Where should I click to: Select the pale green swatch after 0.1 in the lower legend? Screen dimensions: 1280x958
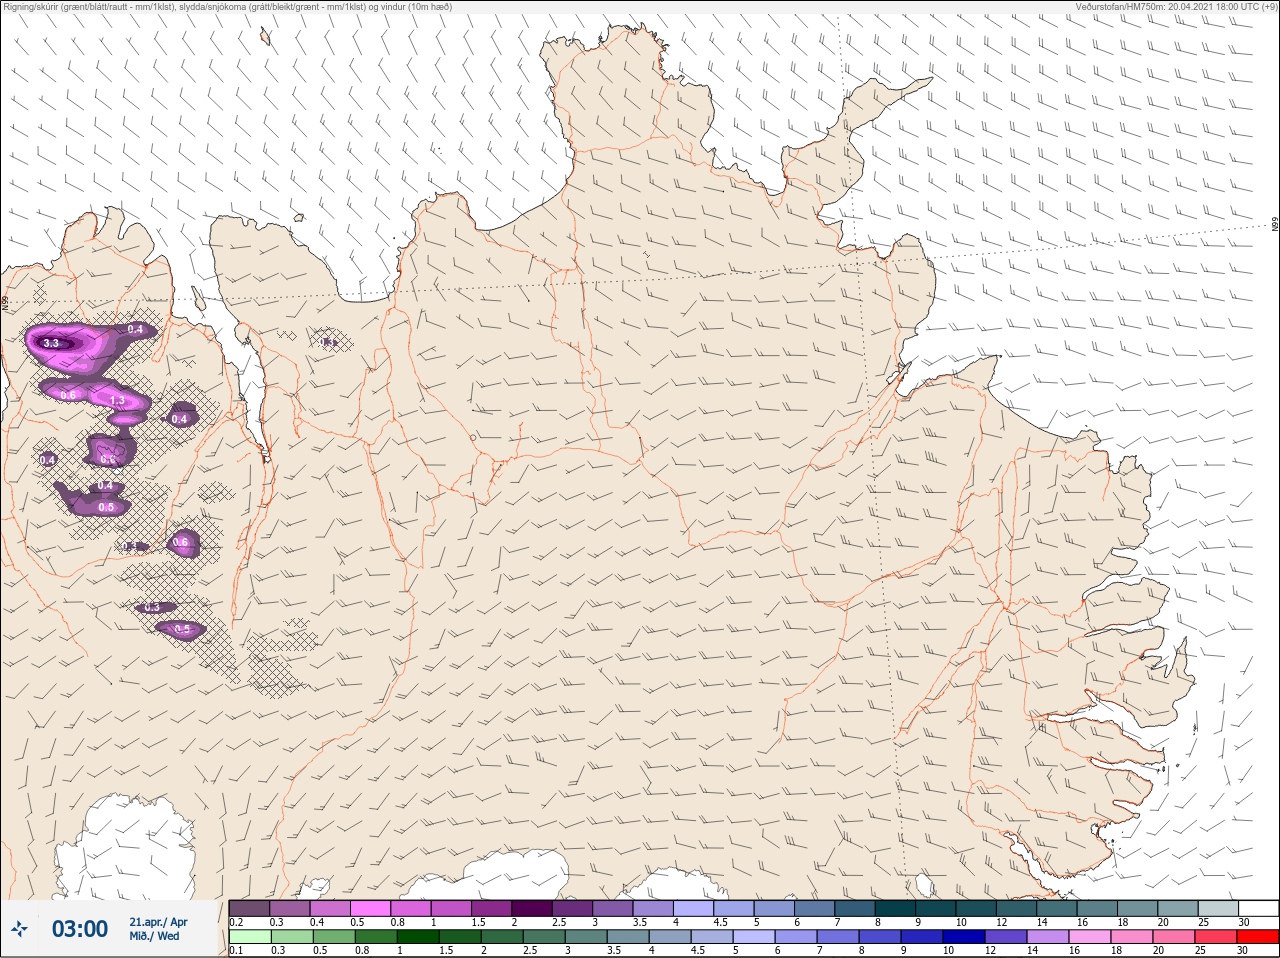coord(250,937)
